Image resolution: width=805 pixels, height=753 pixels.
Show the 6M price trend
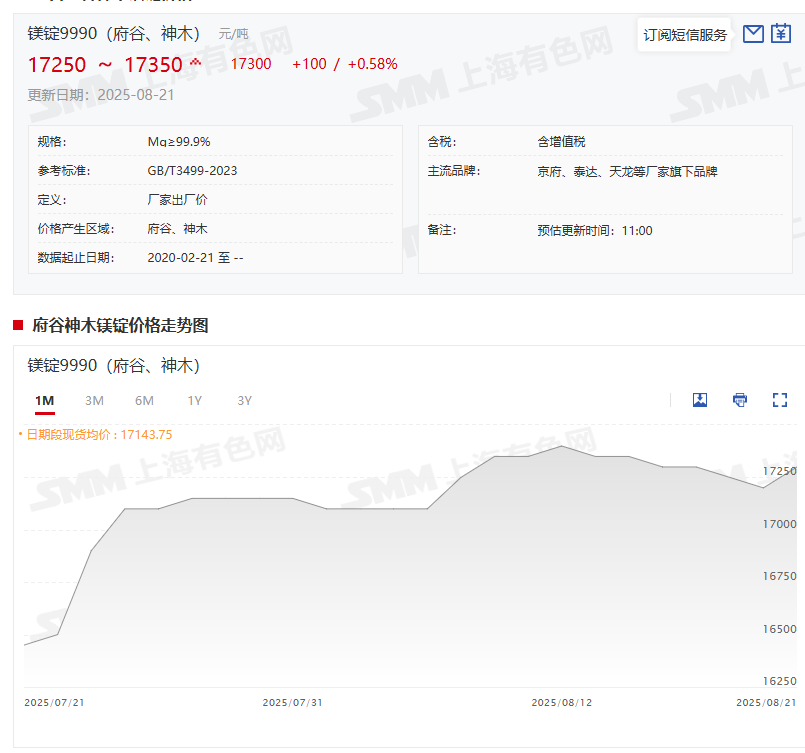[144, 401]
